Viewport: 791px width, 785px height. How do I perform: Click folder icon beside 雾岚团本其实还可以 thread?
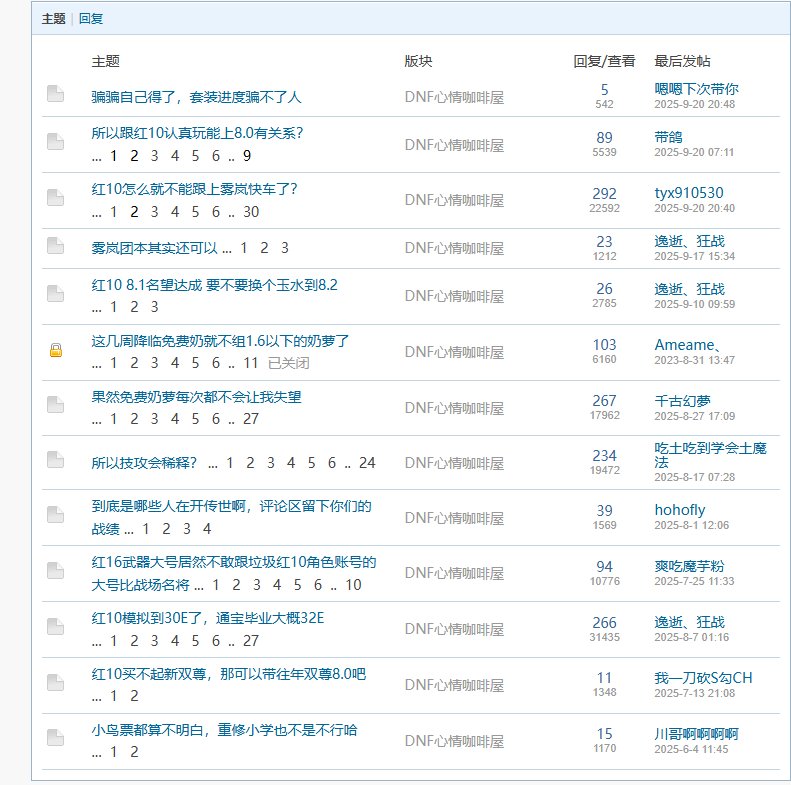[56, 246]
